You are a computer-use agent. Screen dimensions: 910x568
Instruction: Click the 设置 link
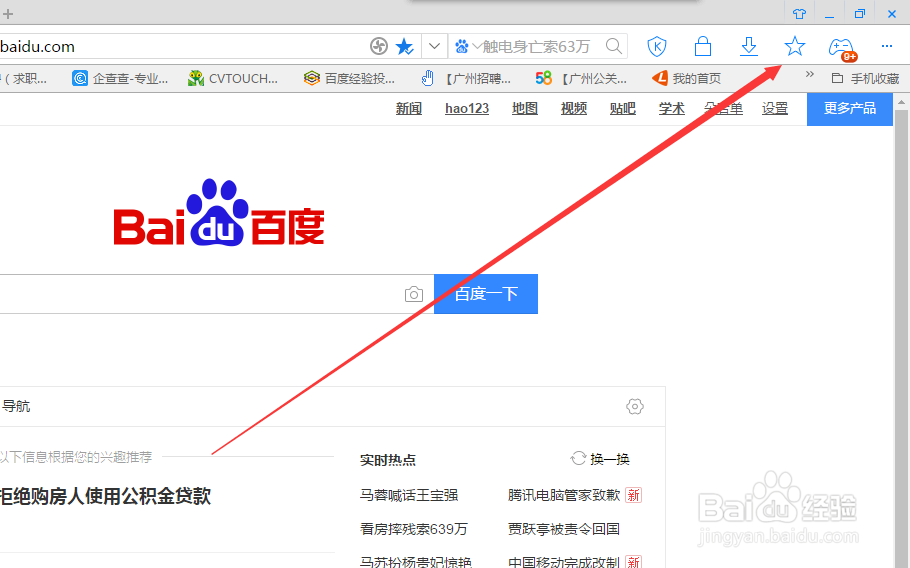tap(775, 108)
